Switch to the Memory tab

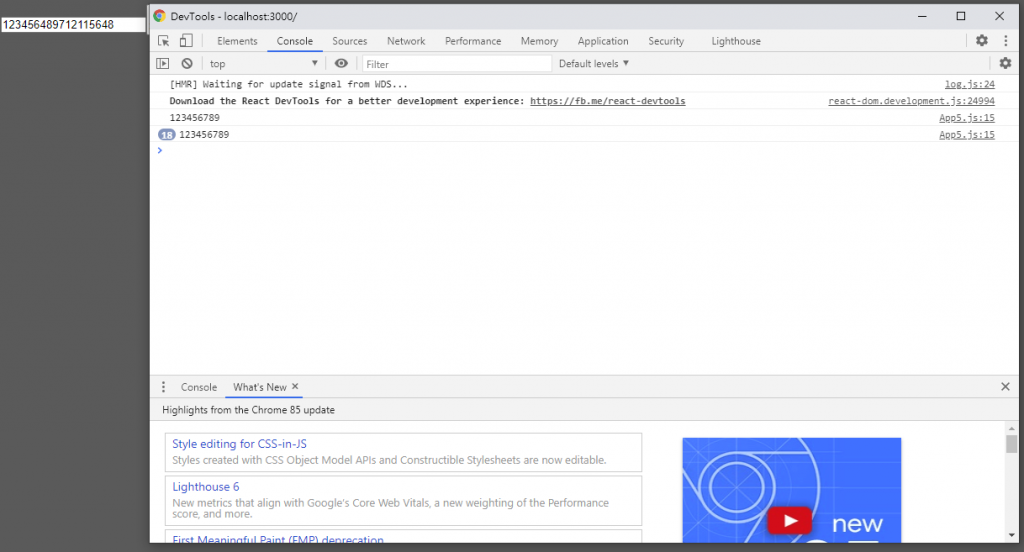pyautogui.click(x=539, y=41)
